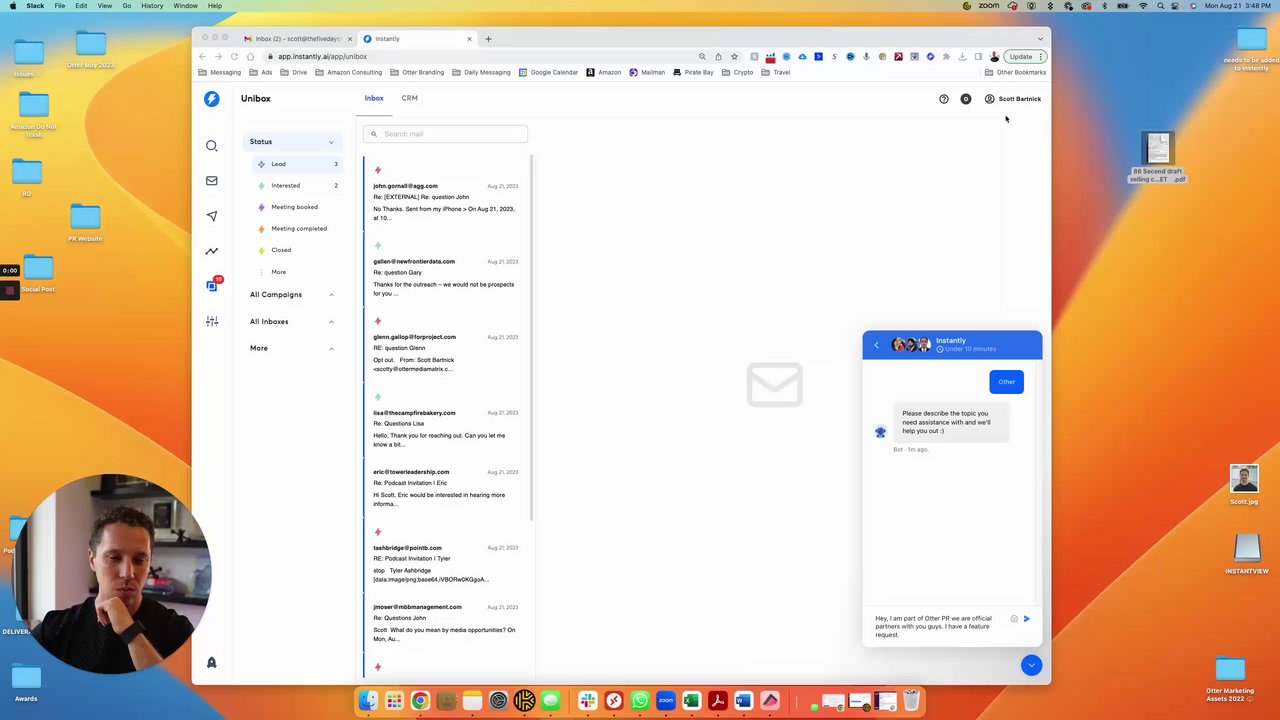This screenshot has height=720, width=1280.
Task: Click the Search mail field
Action: (x=445, y=134)
